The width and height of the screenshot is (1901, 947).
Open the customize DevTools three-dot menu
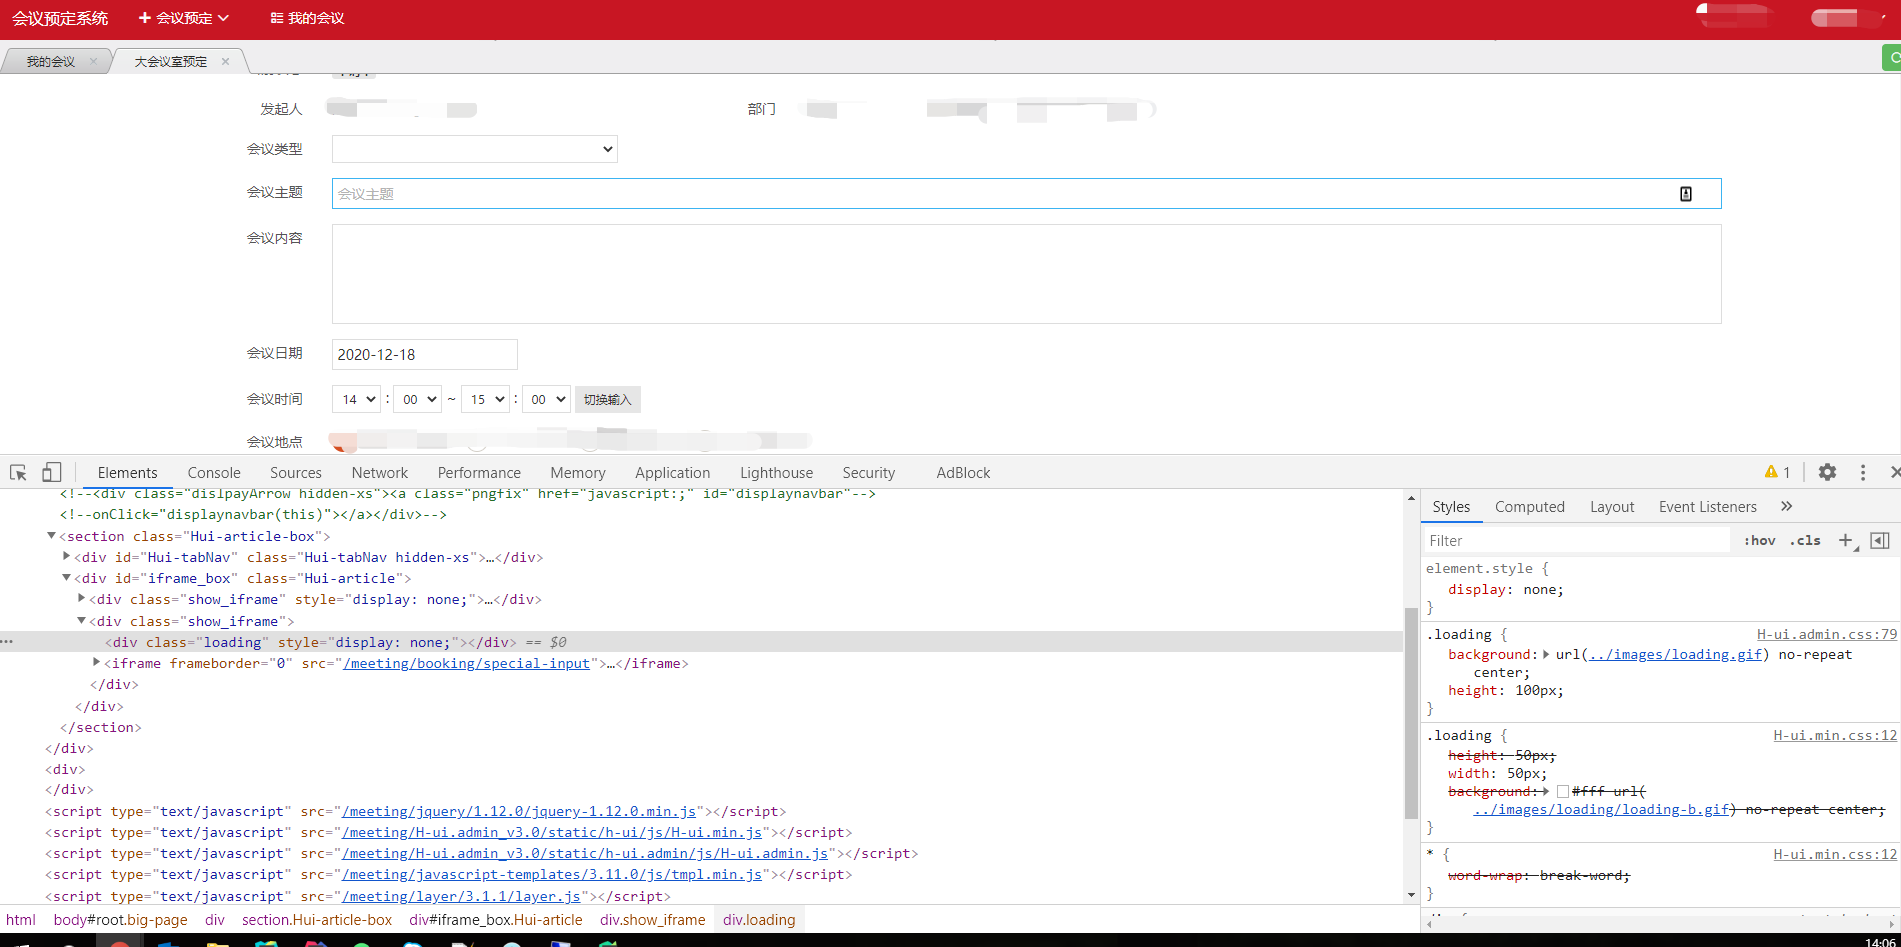[x=1862, y=471]
